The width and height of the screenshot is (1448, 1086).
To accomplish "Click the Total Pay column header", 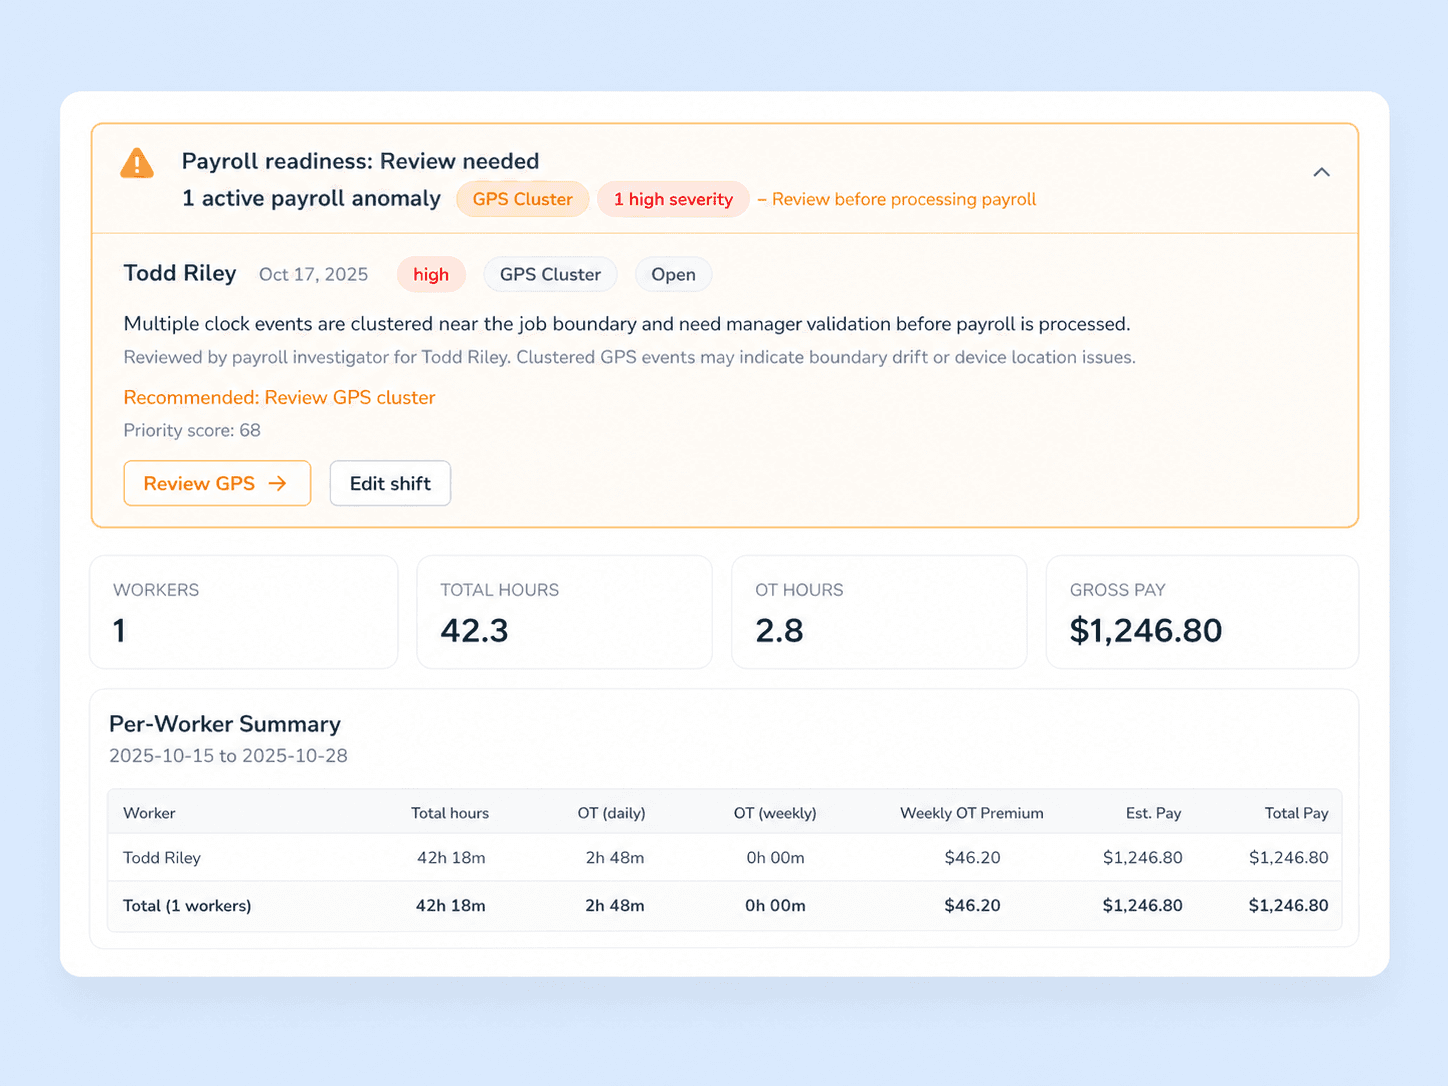I will [1297, 813].
